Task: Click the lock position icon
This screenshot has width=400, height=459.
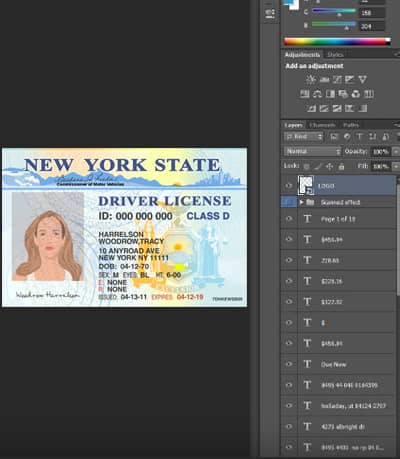Action: 329,166
